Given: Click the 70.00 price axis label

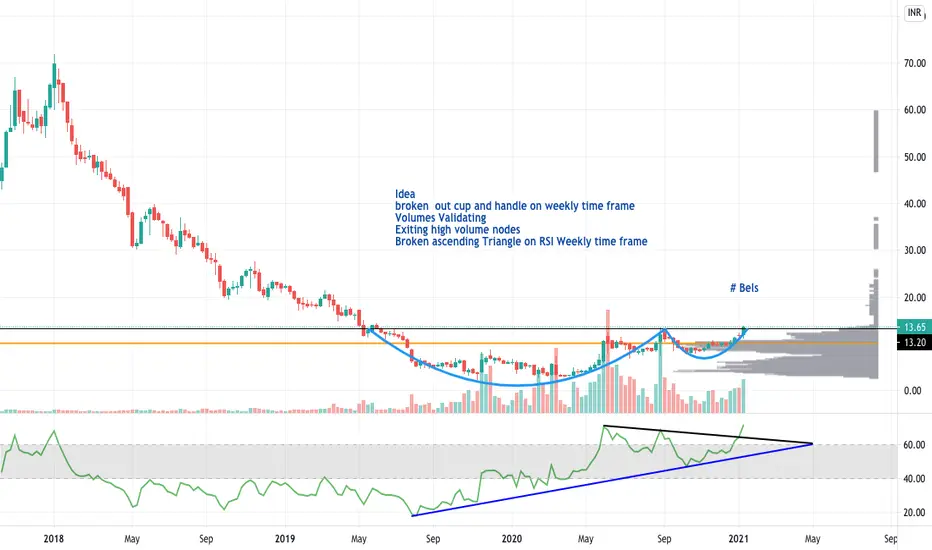Looking at the screenshot, I should point(915,63).
